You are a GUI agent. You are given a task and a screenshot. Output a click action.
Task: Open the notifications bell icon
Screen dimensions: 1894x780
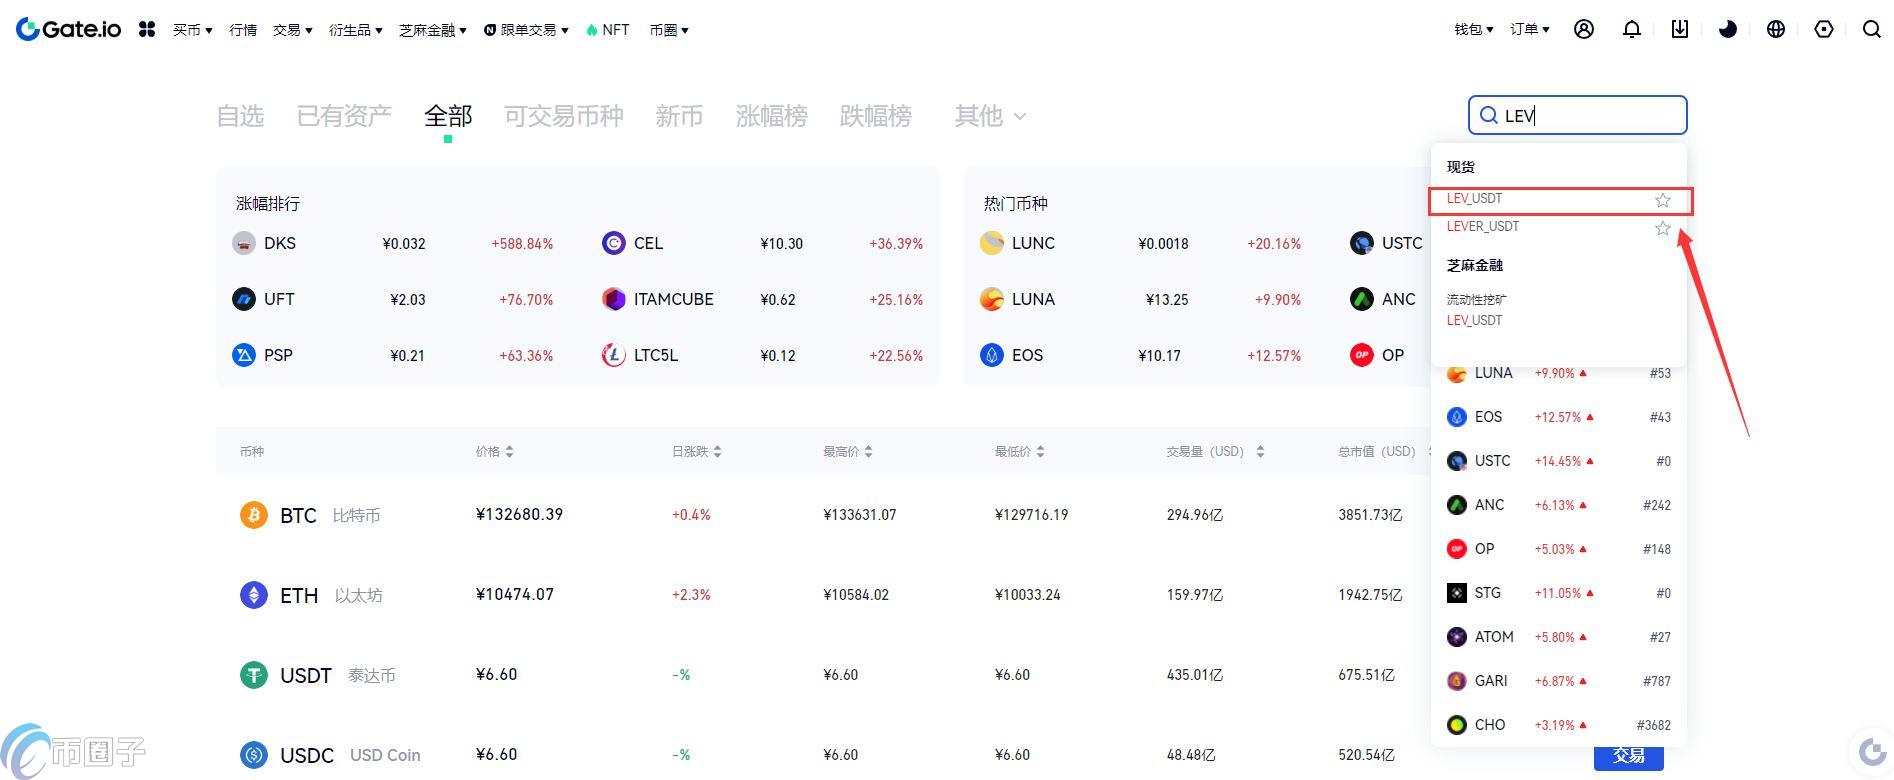coord(1632,29)
